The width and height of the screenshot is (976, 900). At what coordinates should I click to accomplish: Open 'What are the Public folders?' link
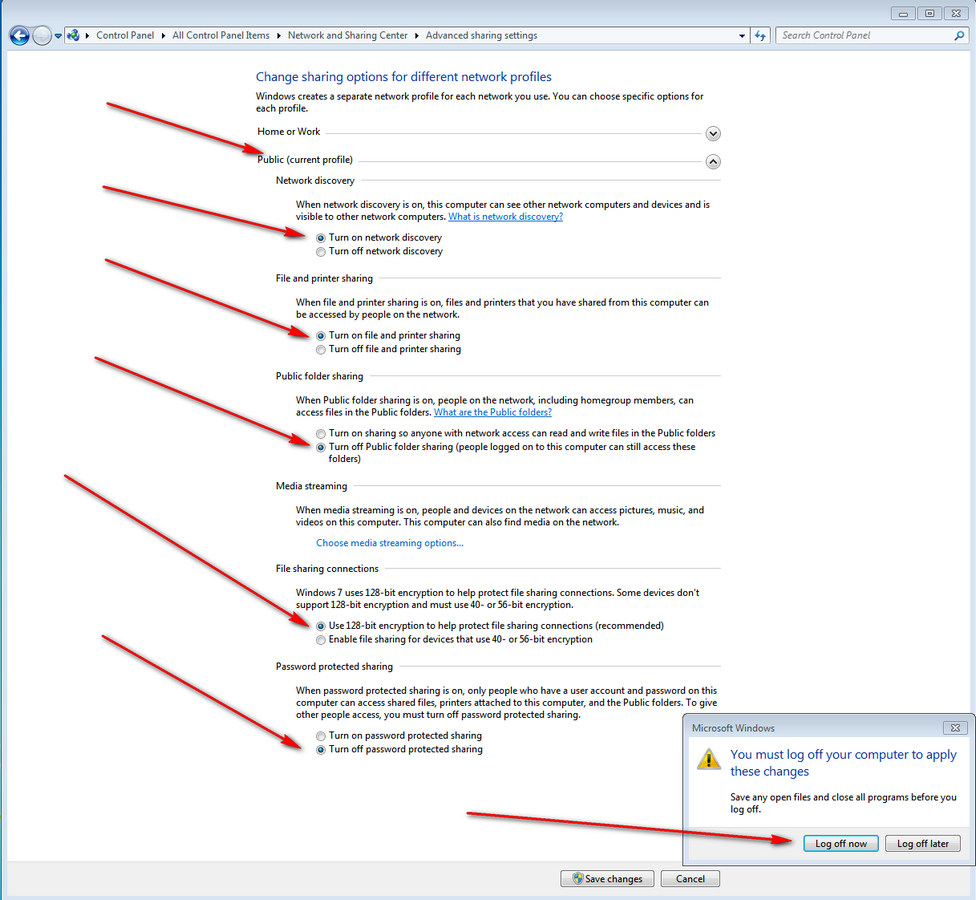click(x=493, y=412)
